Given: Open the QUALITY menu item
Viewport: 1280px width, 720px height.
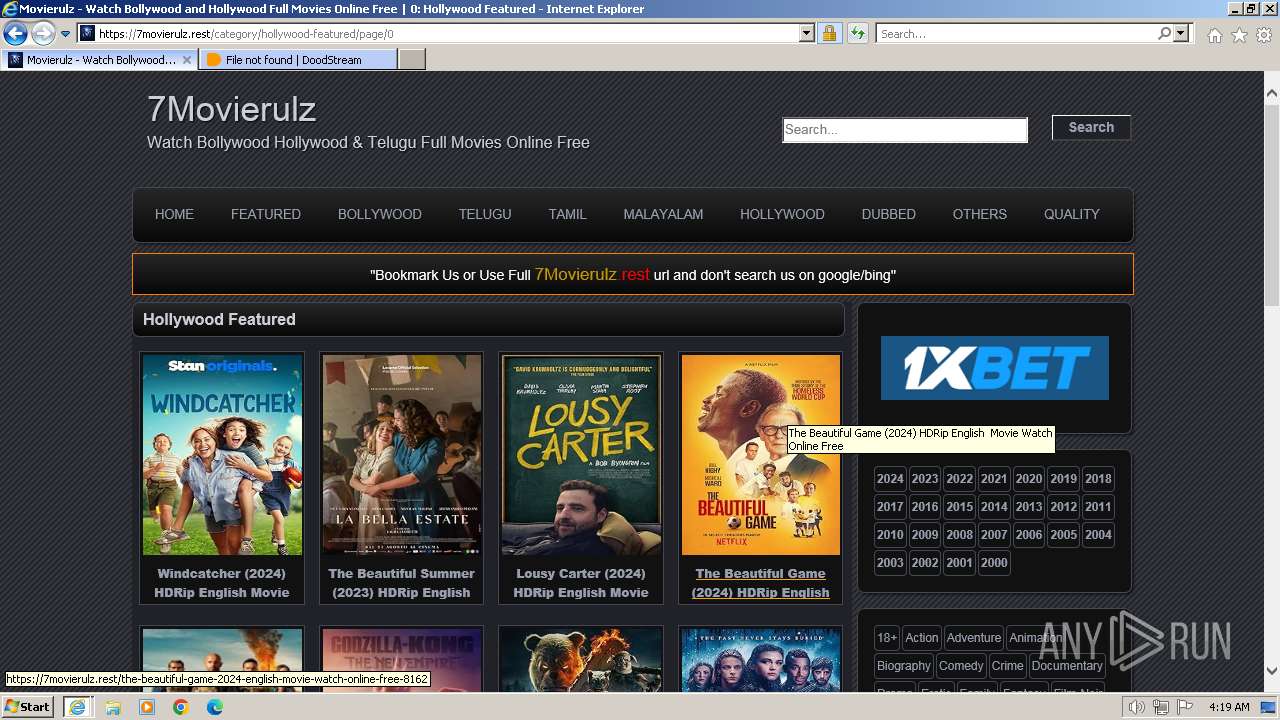Looking at the screenshot, I should (x=1072, y=214).
